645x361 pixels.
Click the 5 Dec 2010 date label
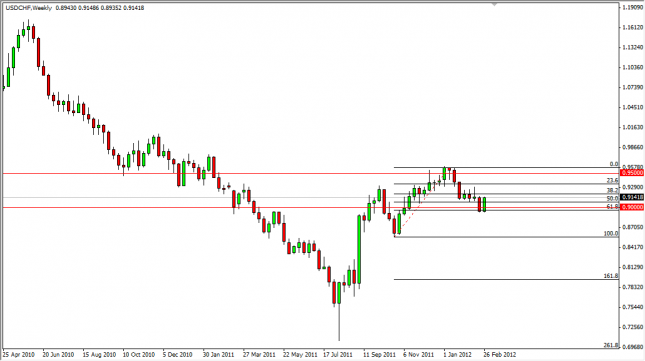(x=177, y=354)
